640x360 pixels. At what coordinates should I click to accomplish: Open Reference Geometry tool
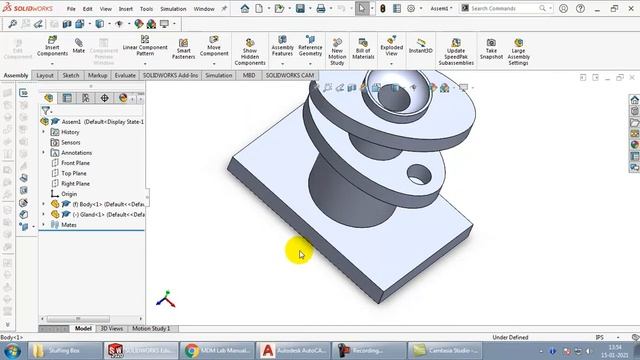pos(310,46)
